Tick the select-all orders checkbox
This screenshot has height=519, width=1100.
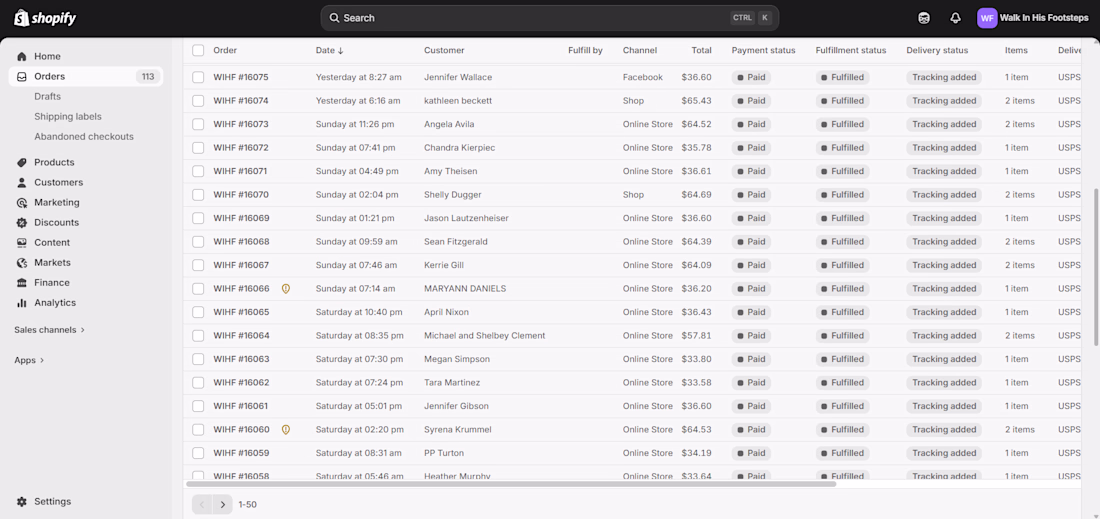pyautogui.click(x=199, y=50)
